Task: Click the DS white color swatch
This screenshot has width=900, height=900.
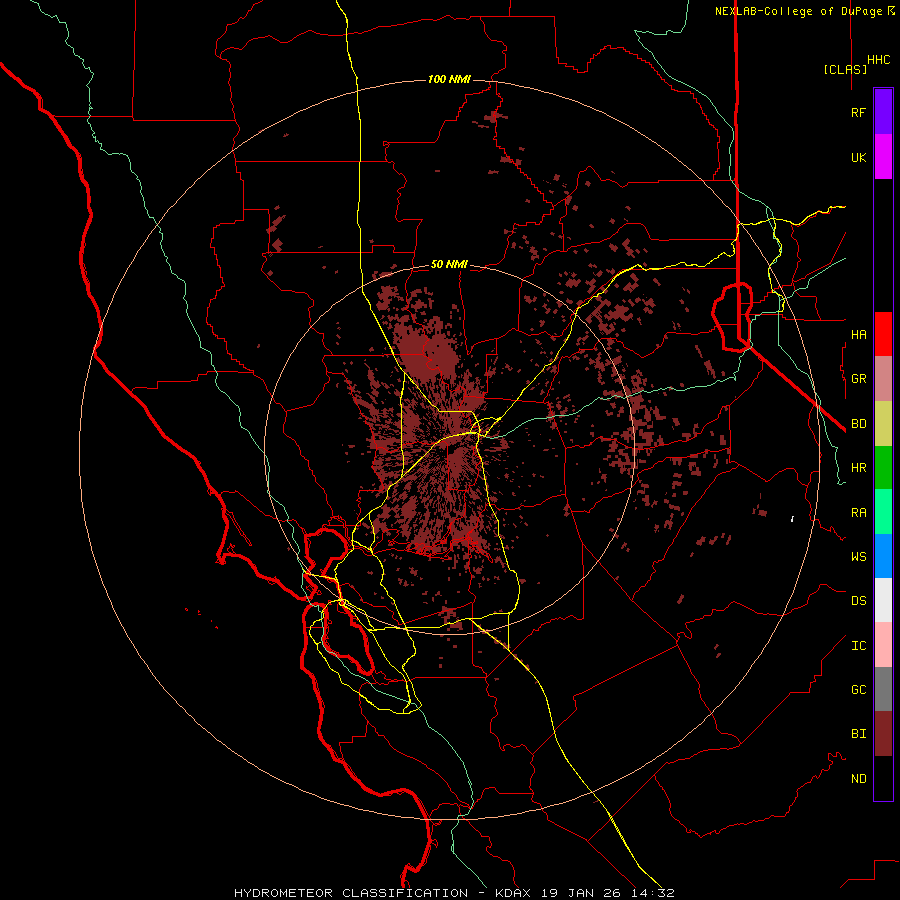Action: click(x=883, y=600)
